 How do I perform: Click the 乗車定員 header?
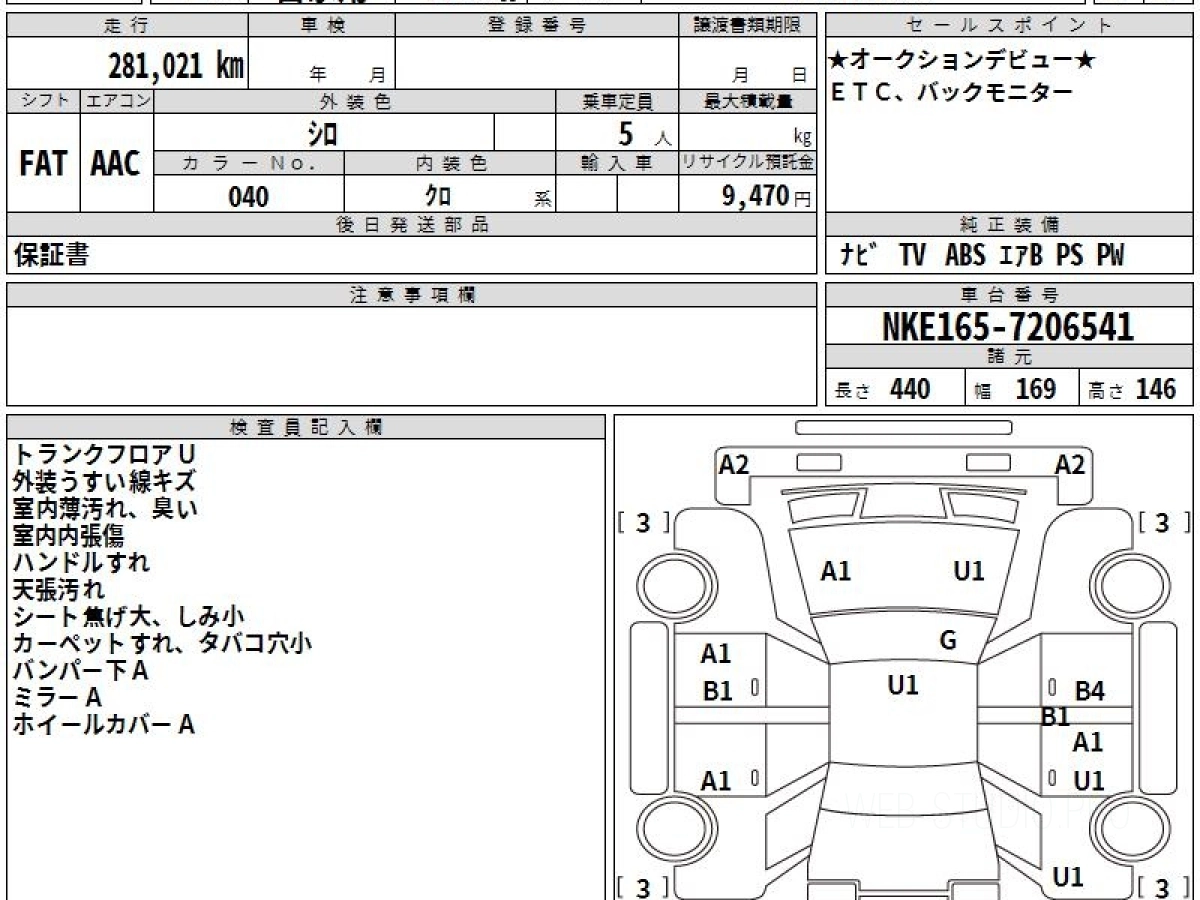[x=617, y=101]
